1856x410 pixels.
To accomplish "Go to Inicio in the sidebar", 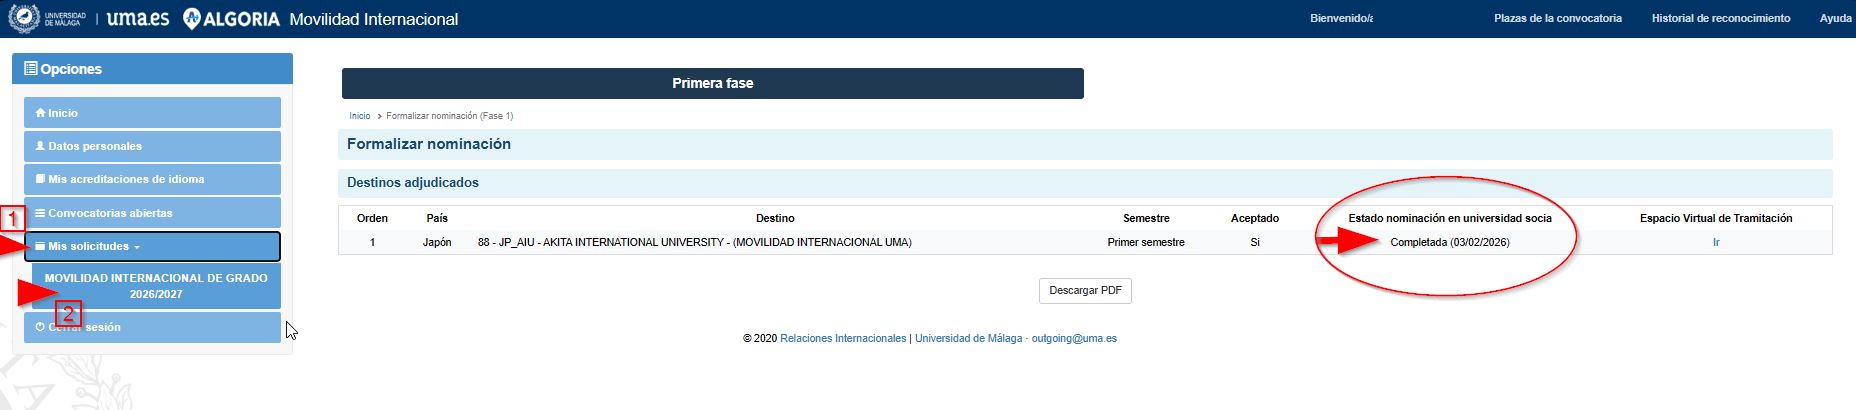I will click(x=152, y=113).
